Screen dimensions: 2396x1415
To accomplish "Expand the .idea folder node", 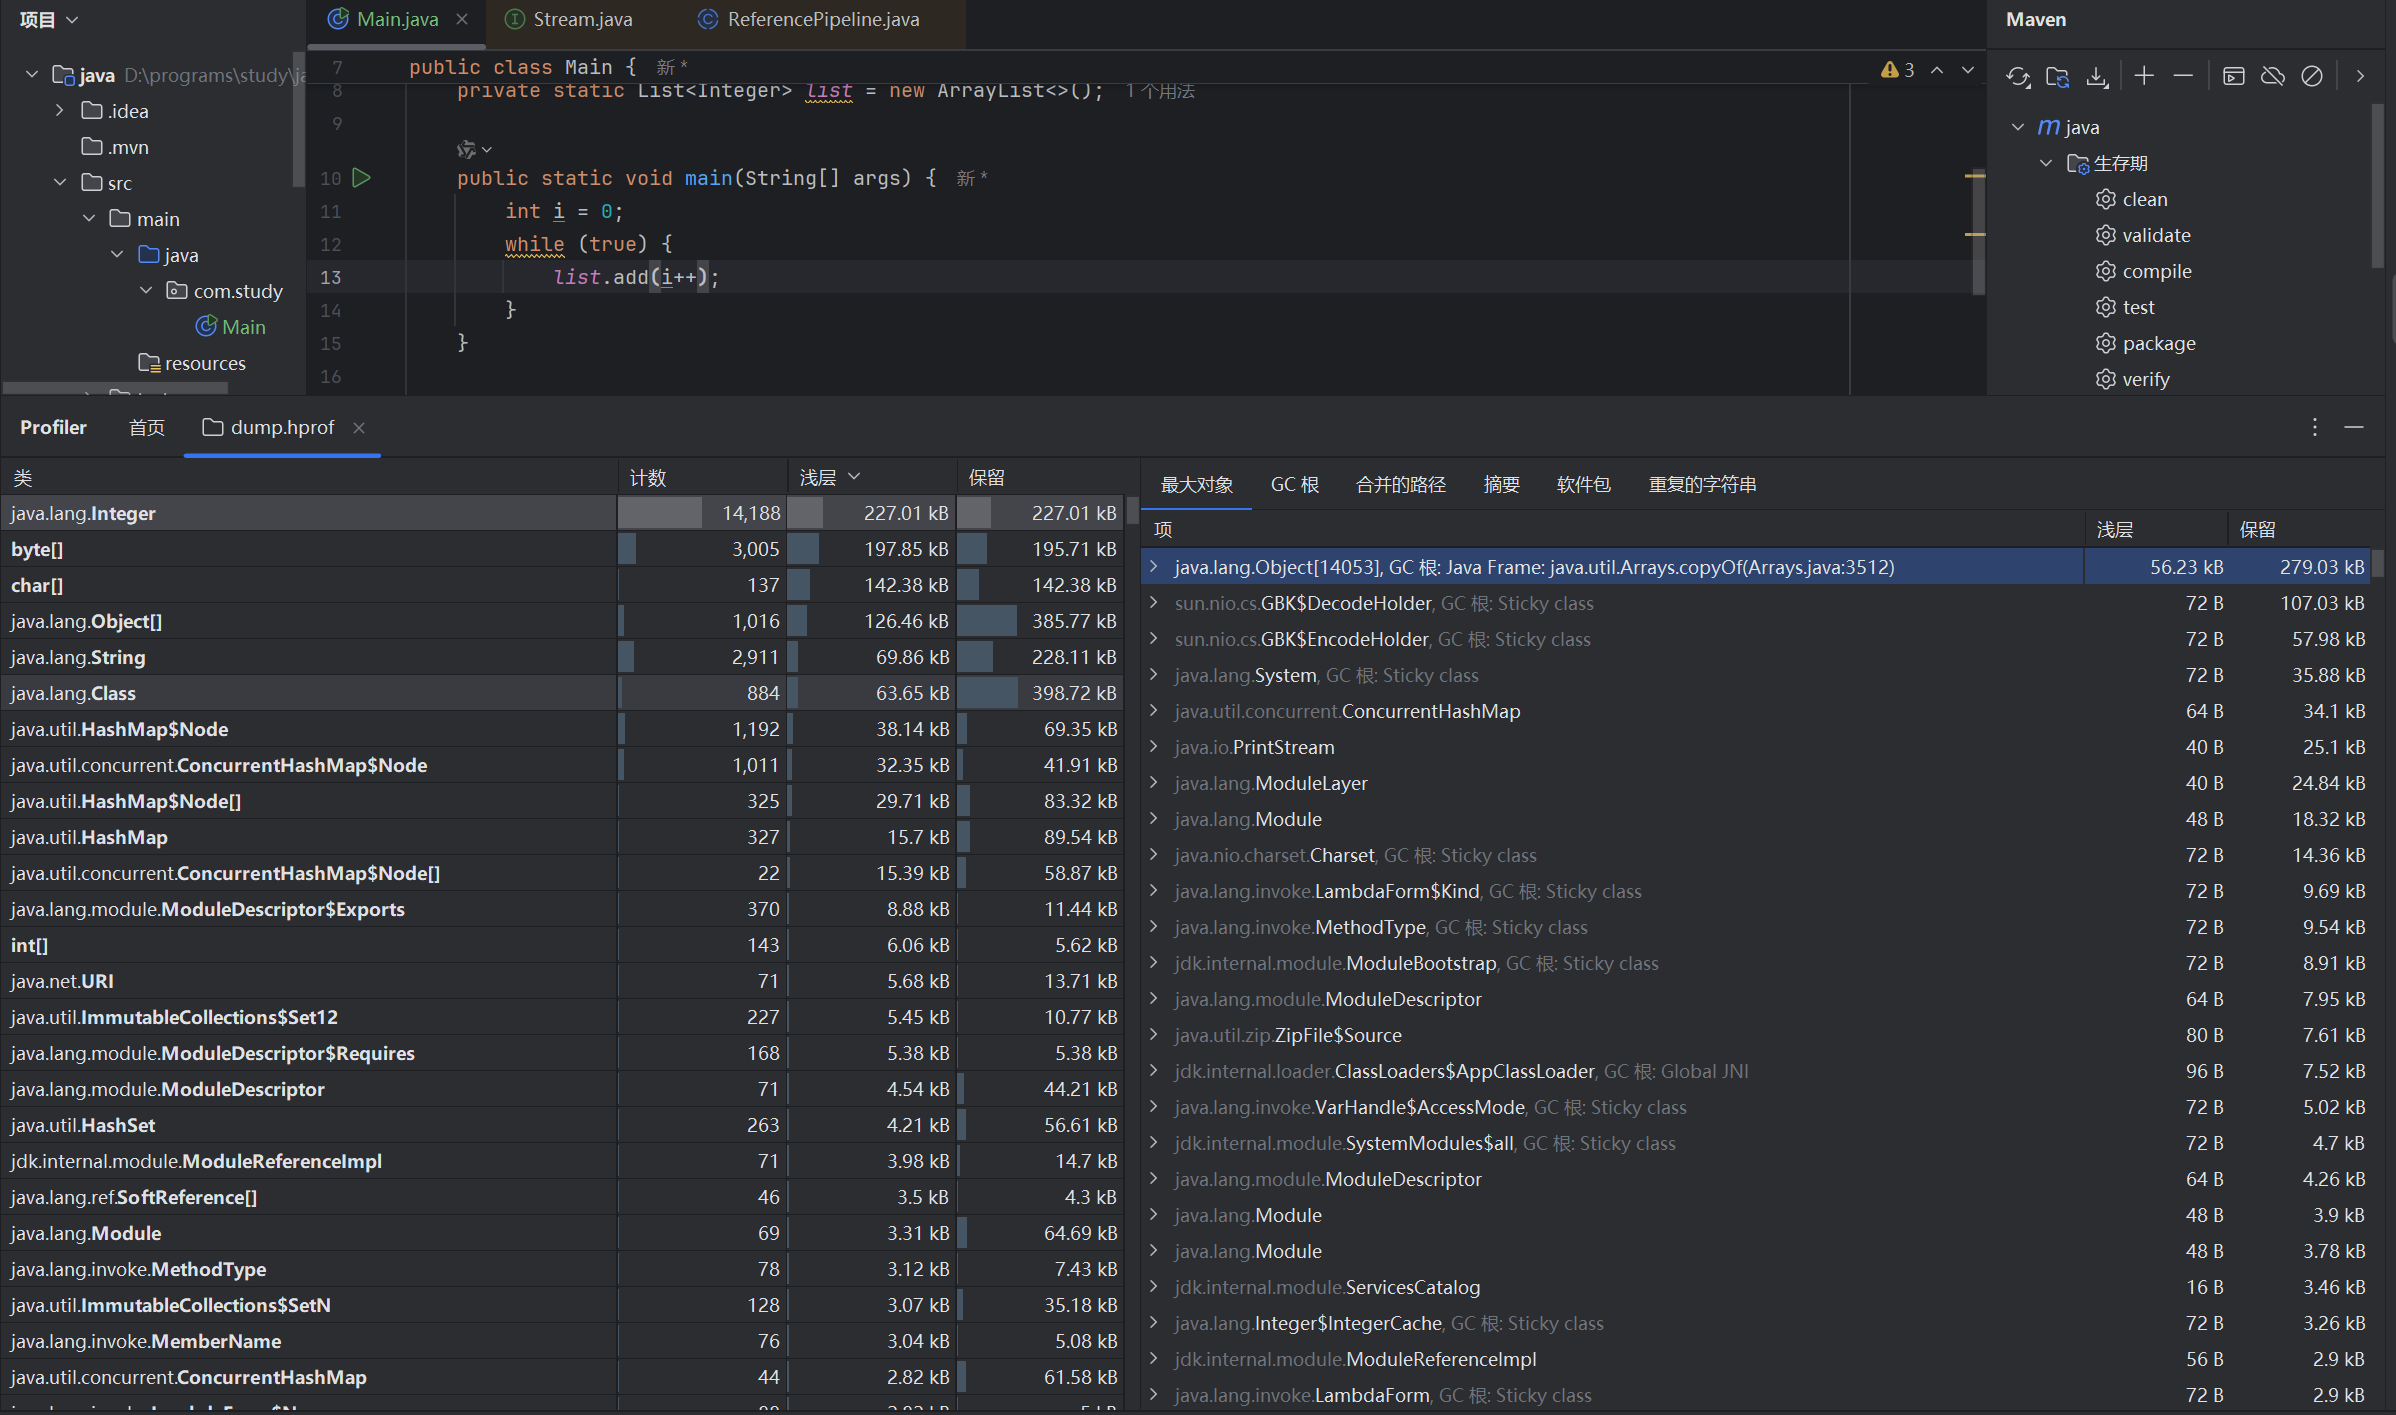I will tap(60, 111).
